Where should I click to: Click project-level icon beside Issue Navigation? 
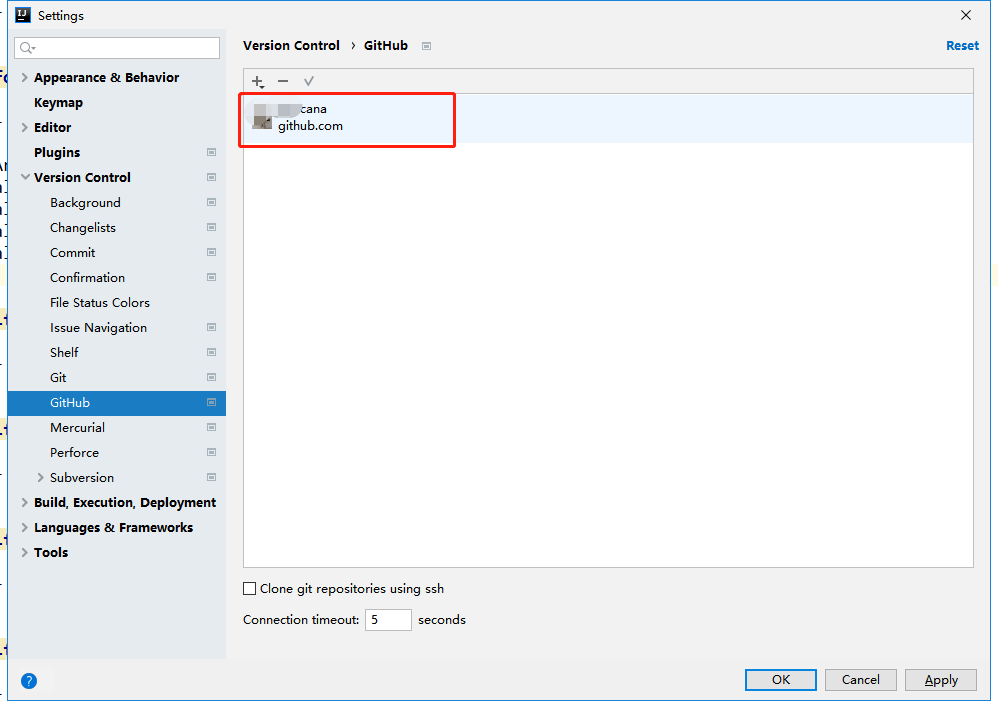tap(211, 327)
